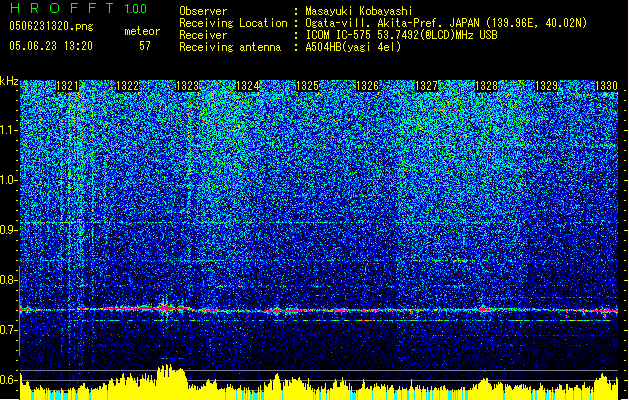Click time marker 1325
Image resolution: width=629 pixels, height=400 pixels.
307,86
